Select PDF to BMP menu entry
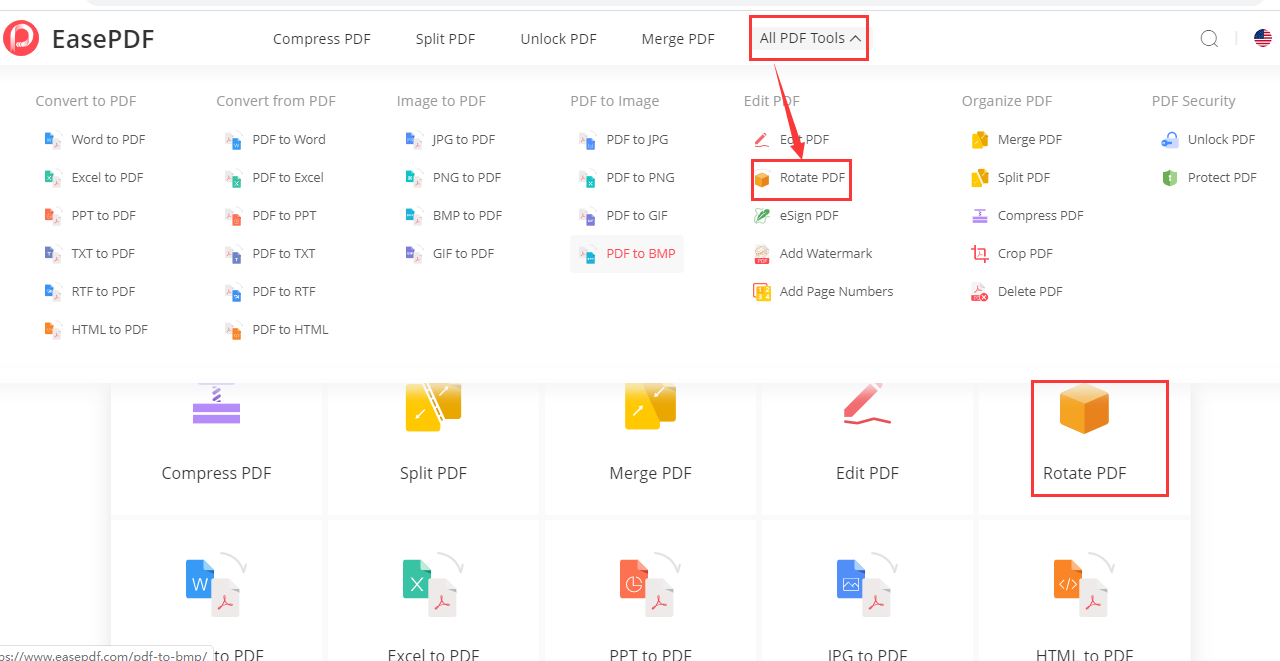1280x661 pixels. (627, 254)
